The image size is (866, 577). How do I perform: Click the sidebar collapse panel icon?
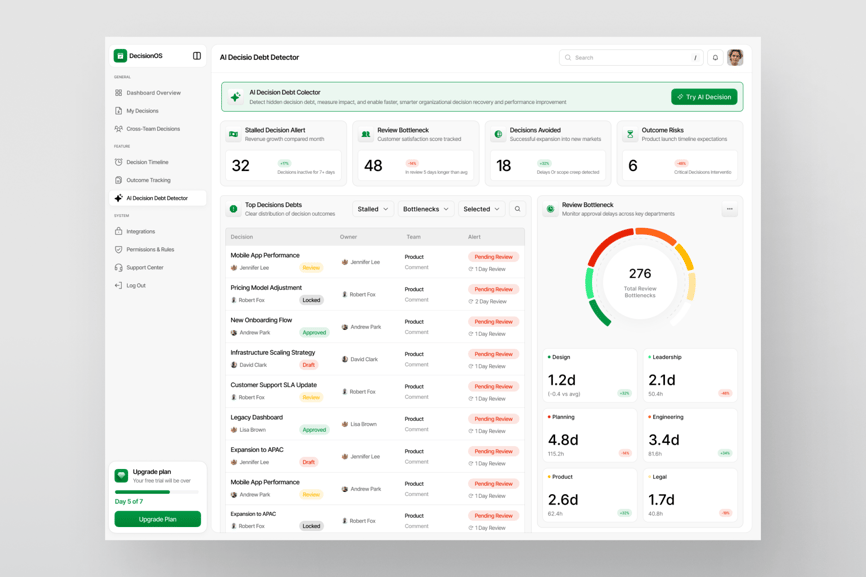point(197,56)
